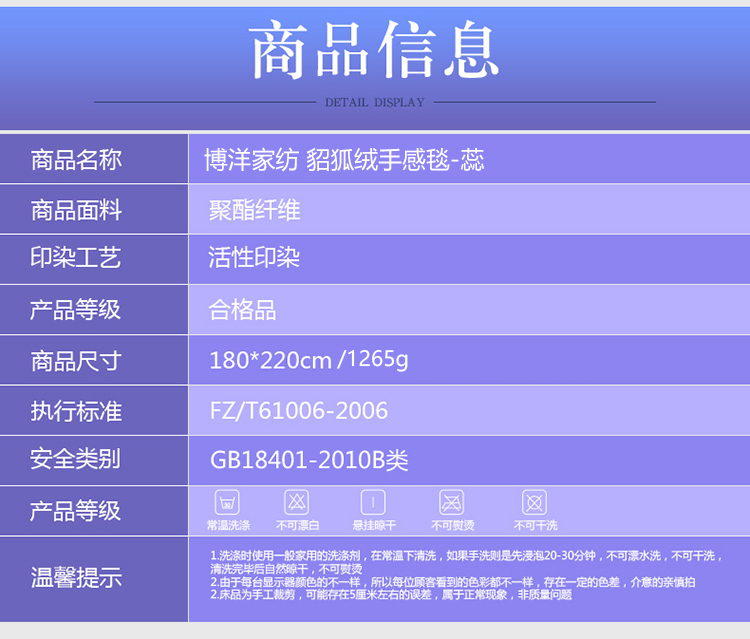750x639 pixels.
Task: Click the 商品信息 main heading
Action: (375, 50)
